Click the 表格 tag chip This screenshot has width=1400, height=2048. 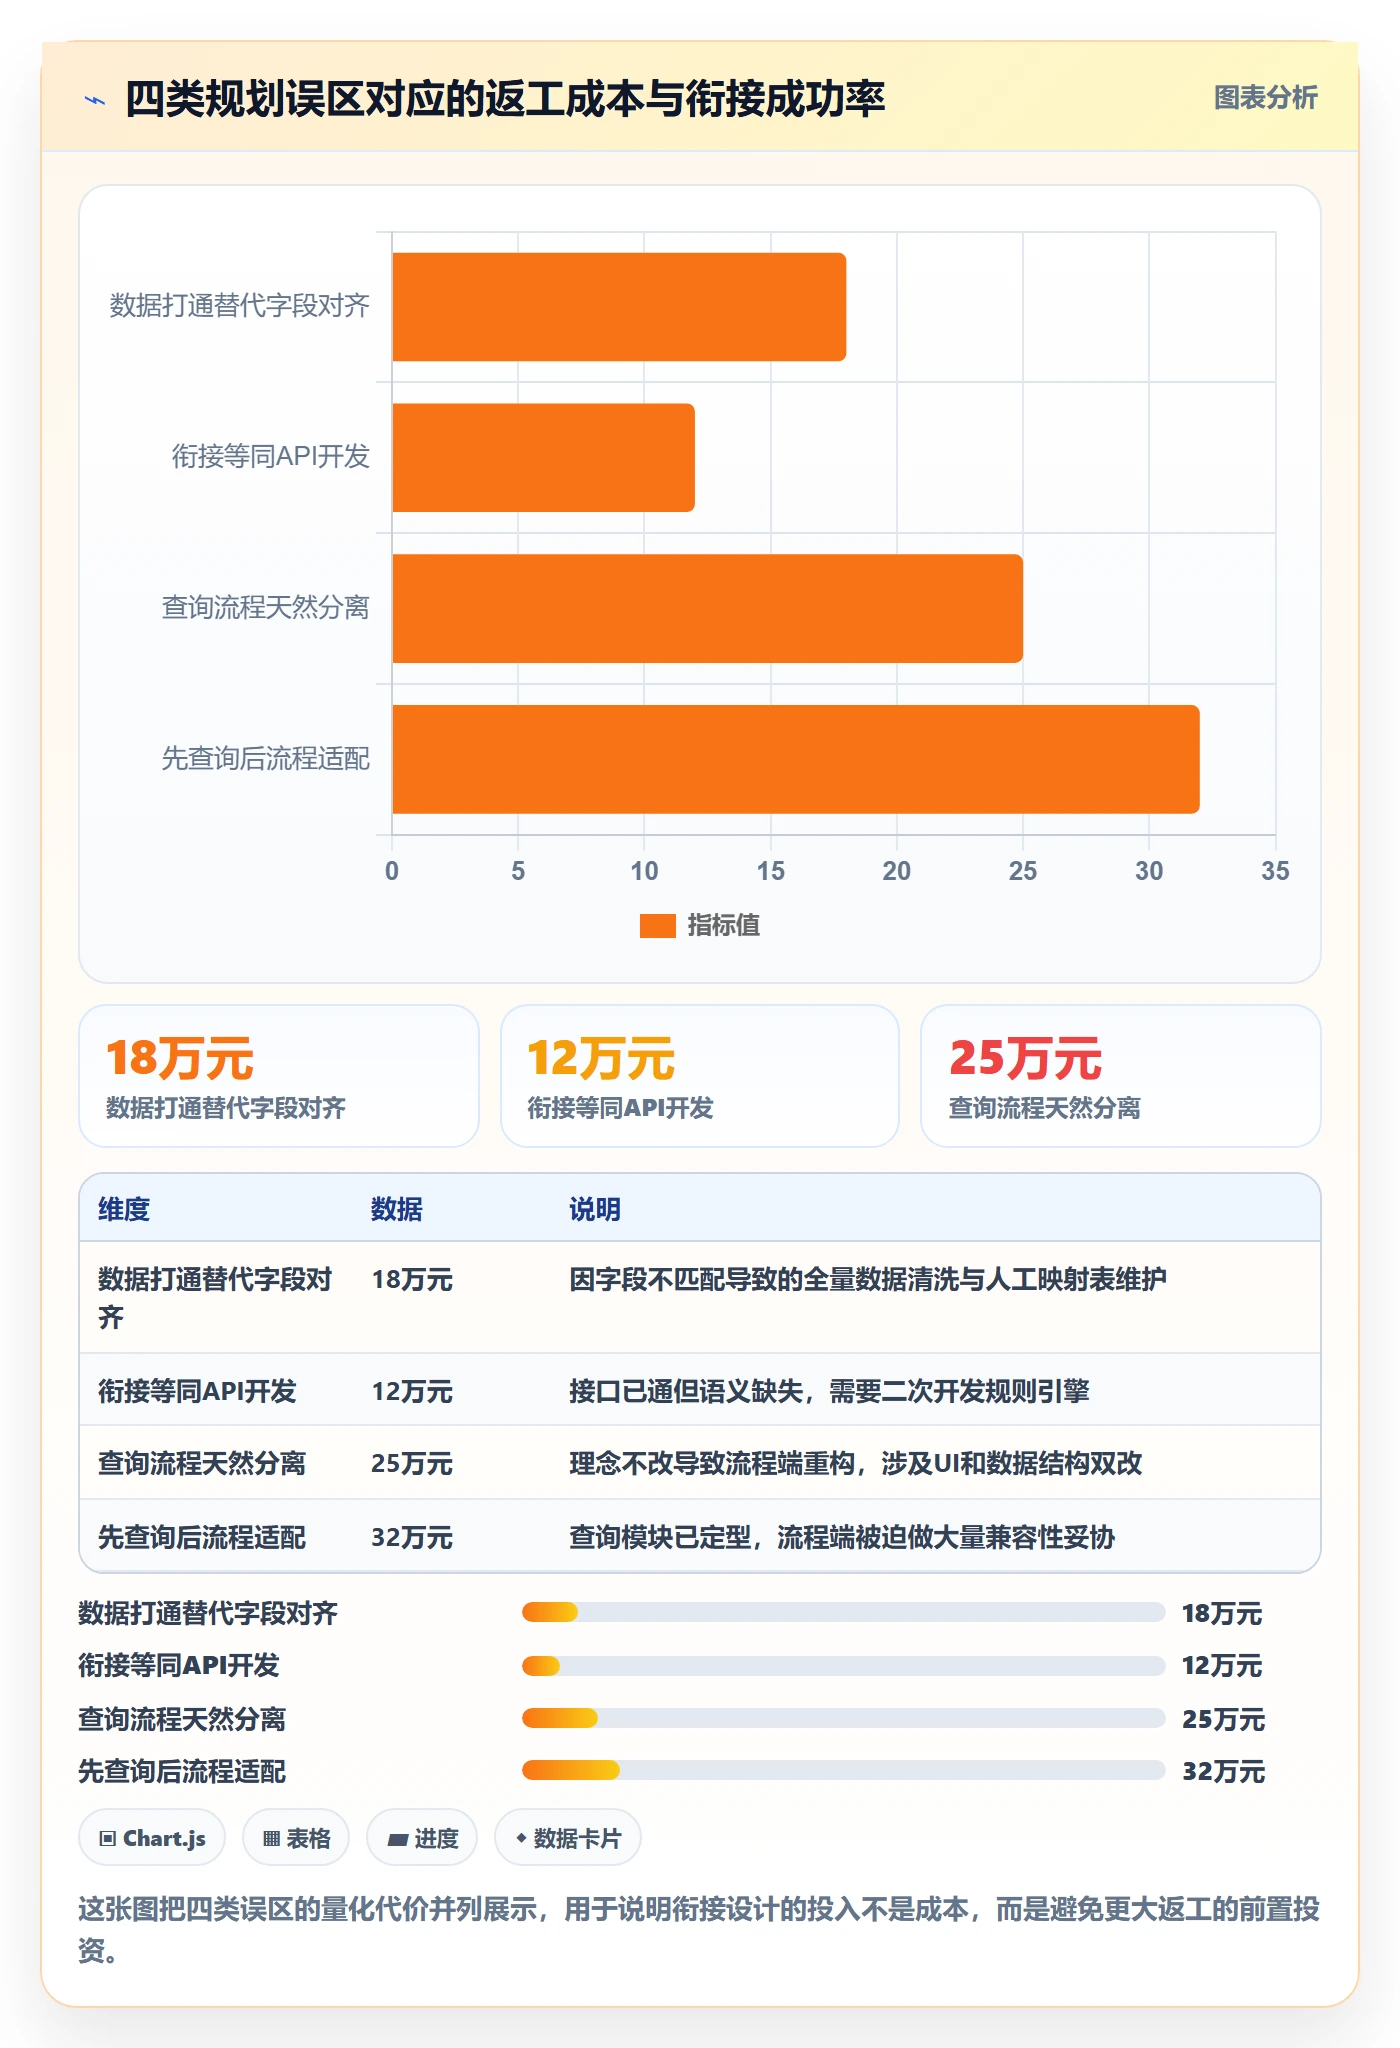click(x=296, y=1838)
